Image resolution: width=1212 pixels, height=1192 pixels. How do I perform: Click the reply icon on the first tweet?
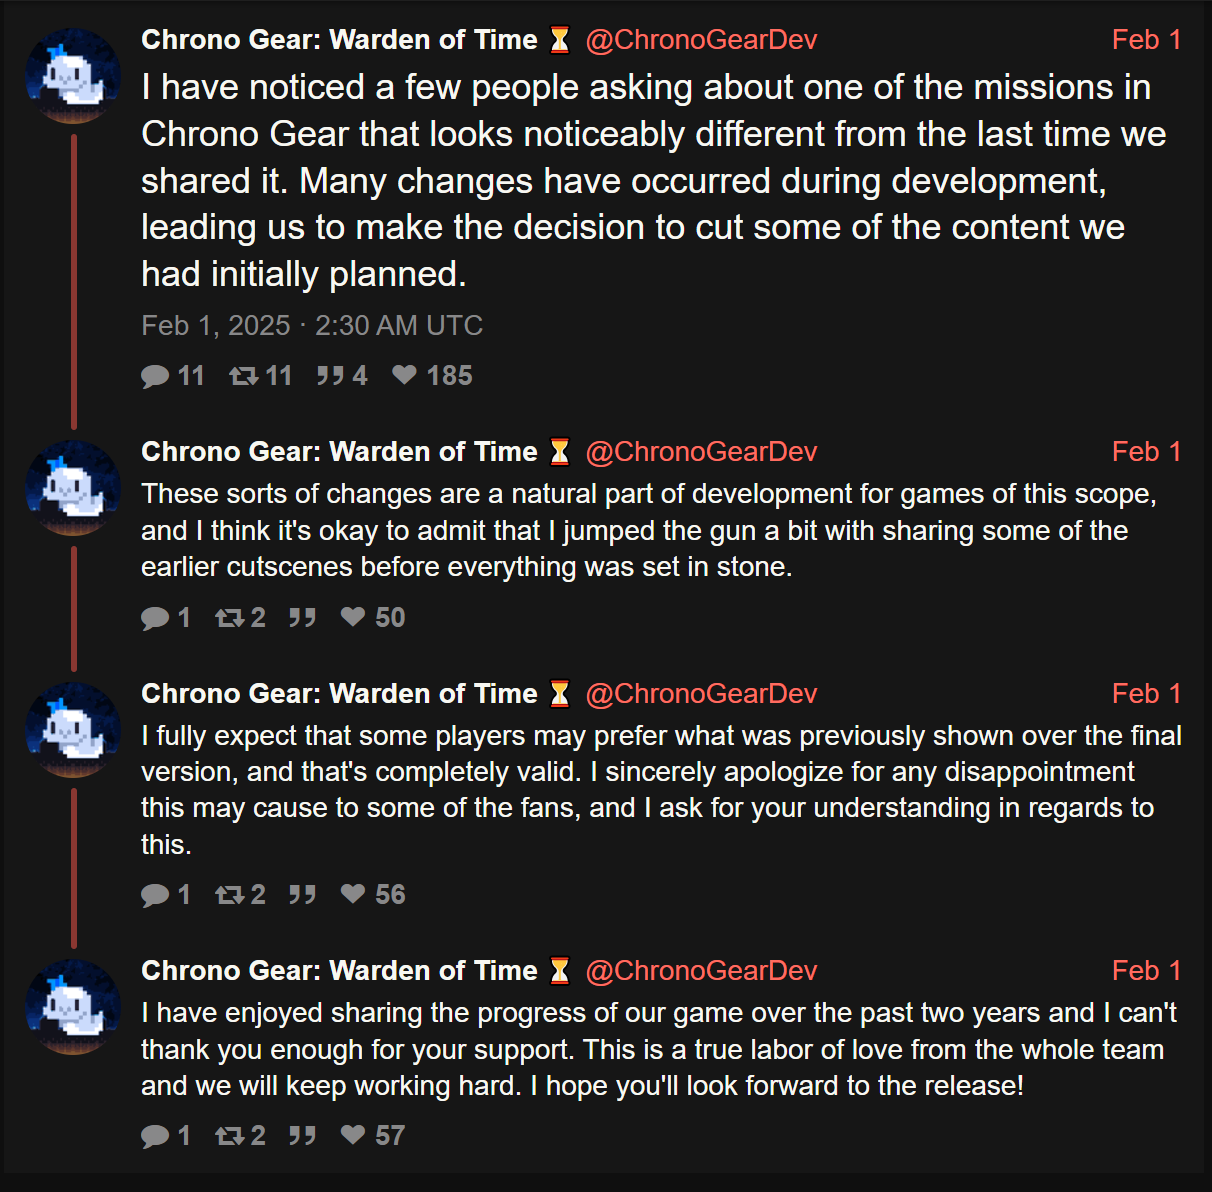click(x=155, y=376)
